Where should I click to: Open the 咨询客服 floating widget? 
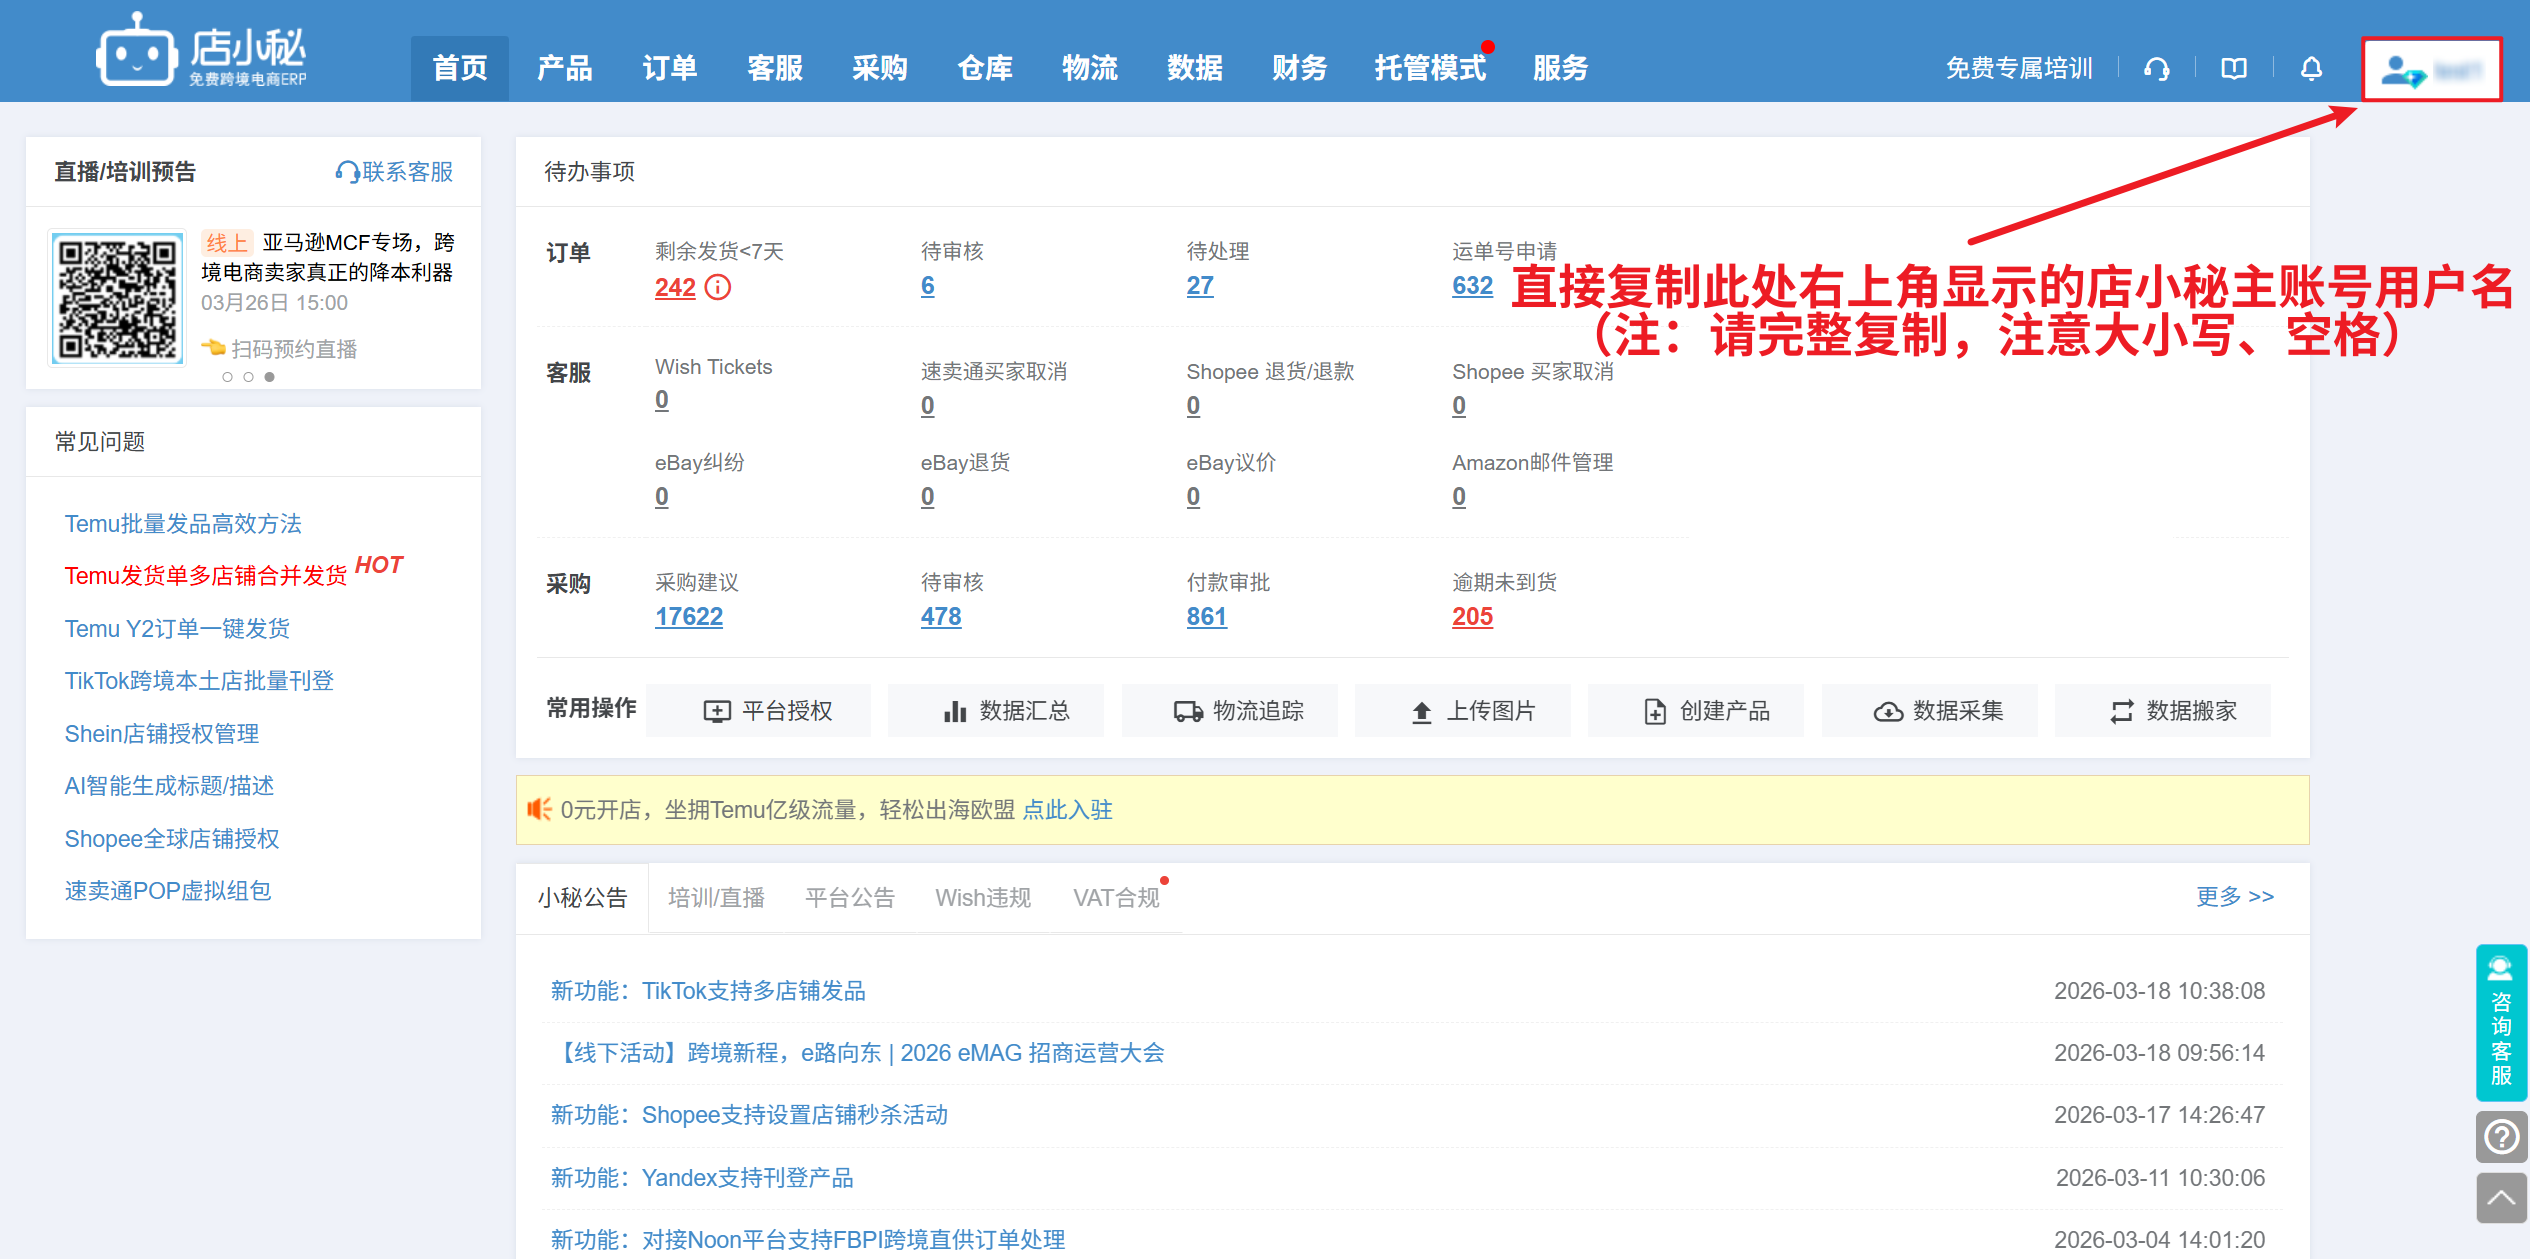2501,1023
